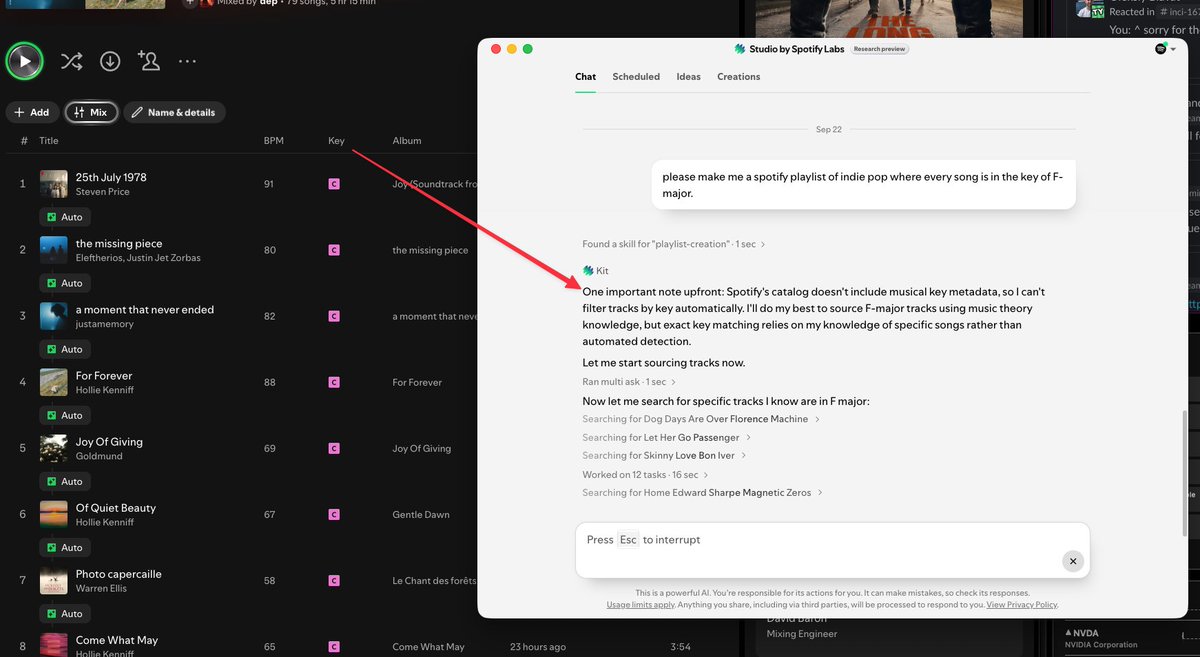Focus the Studio chat message input box
The image size is (1200, 657).
click(x=832, y=550)
